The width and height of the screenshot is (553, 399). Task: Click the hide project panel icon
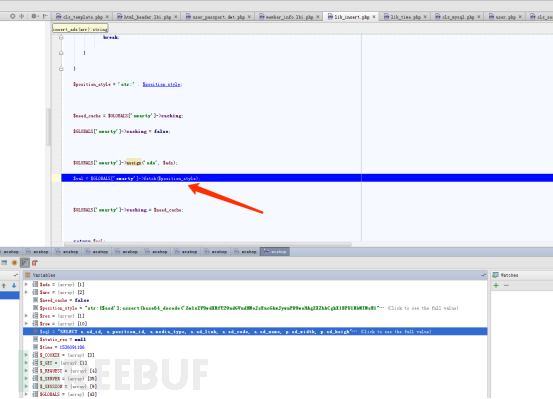pyautogui.click(x=45, y=16)
